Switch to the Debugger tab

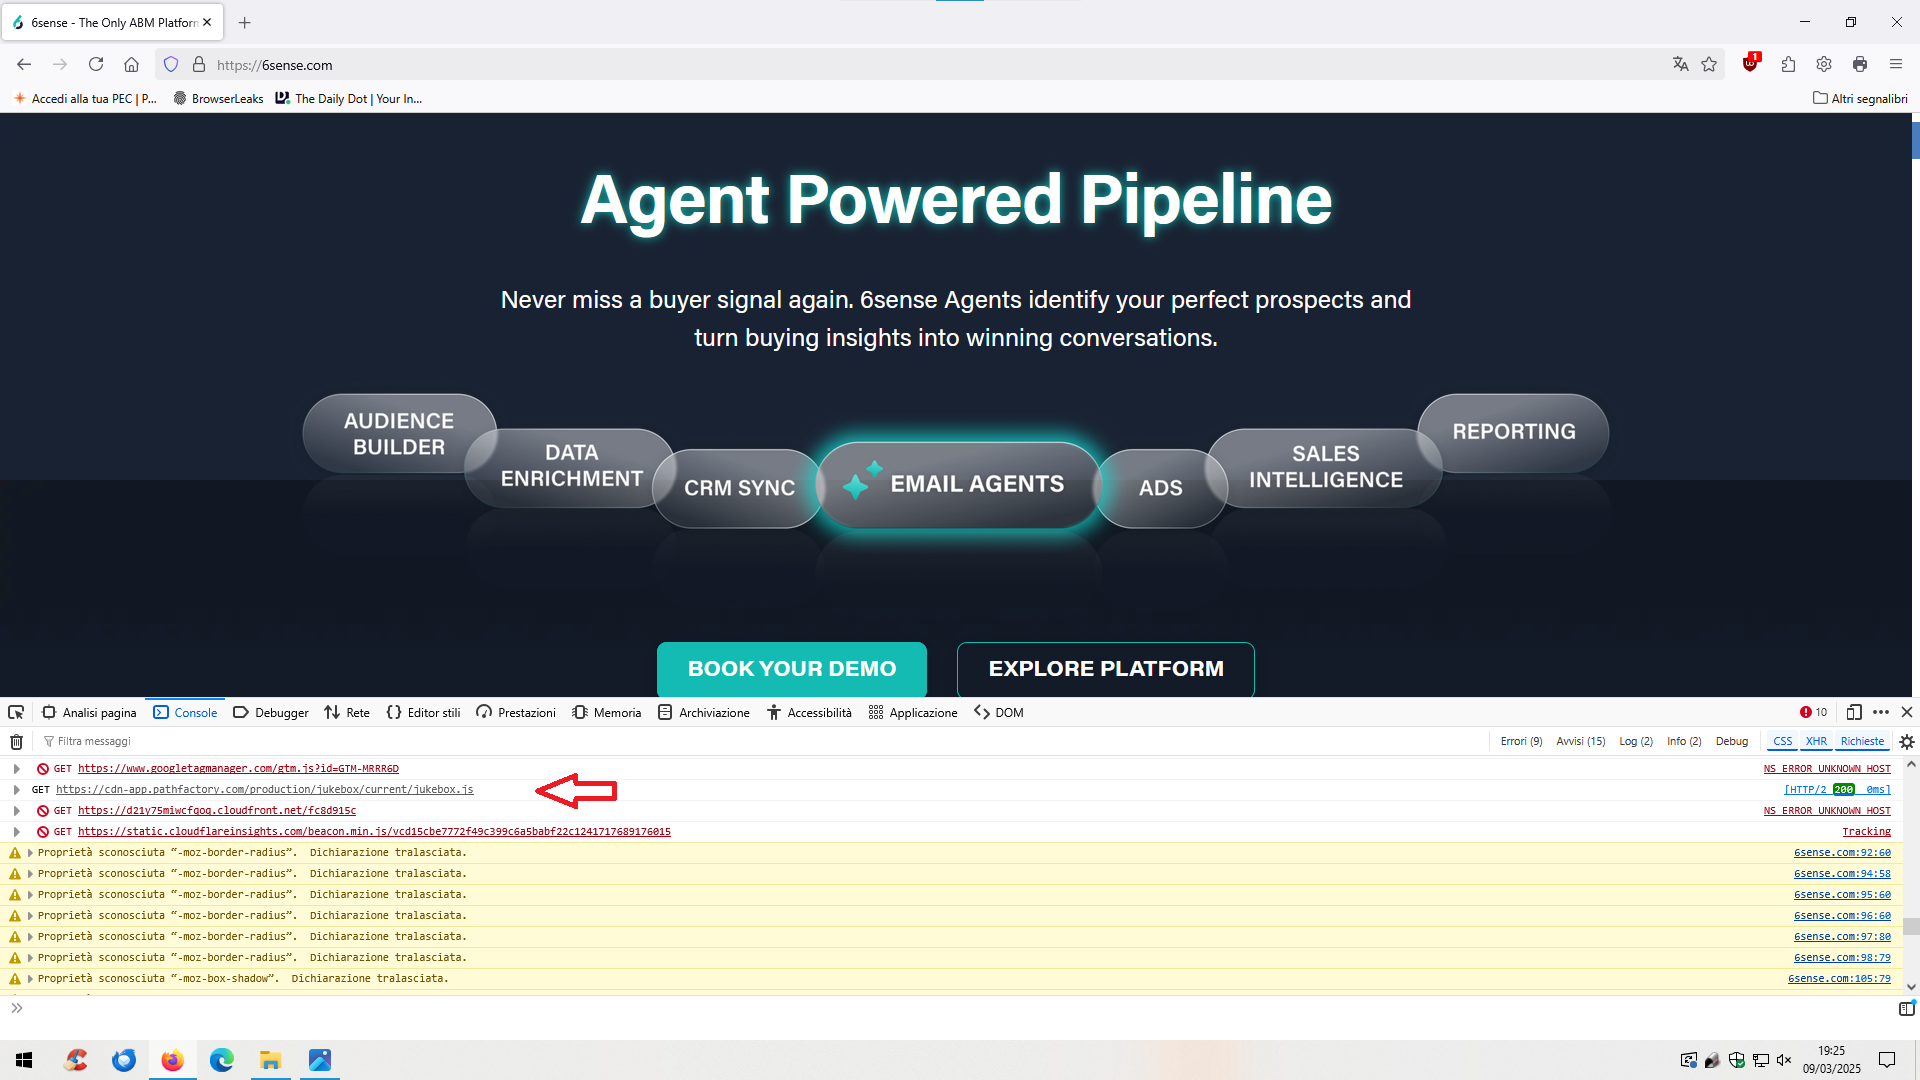pos(271,713)
